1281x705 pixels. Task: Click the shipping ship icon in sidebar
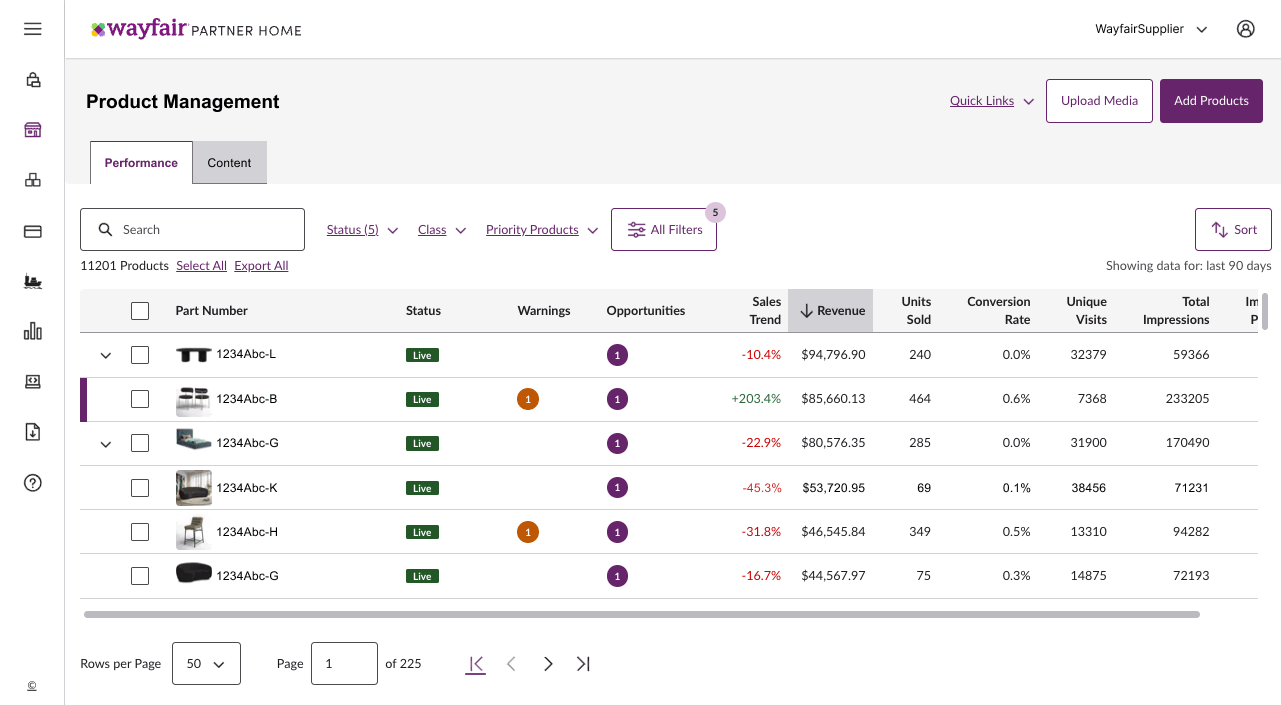[x=32, y=281]
